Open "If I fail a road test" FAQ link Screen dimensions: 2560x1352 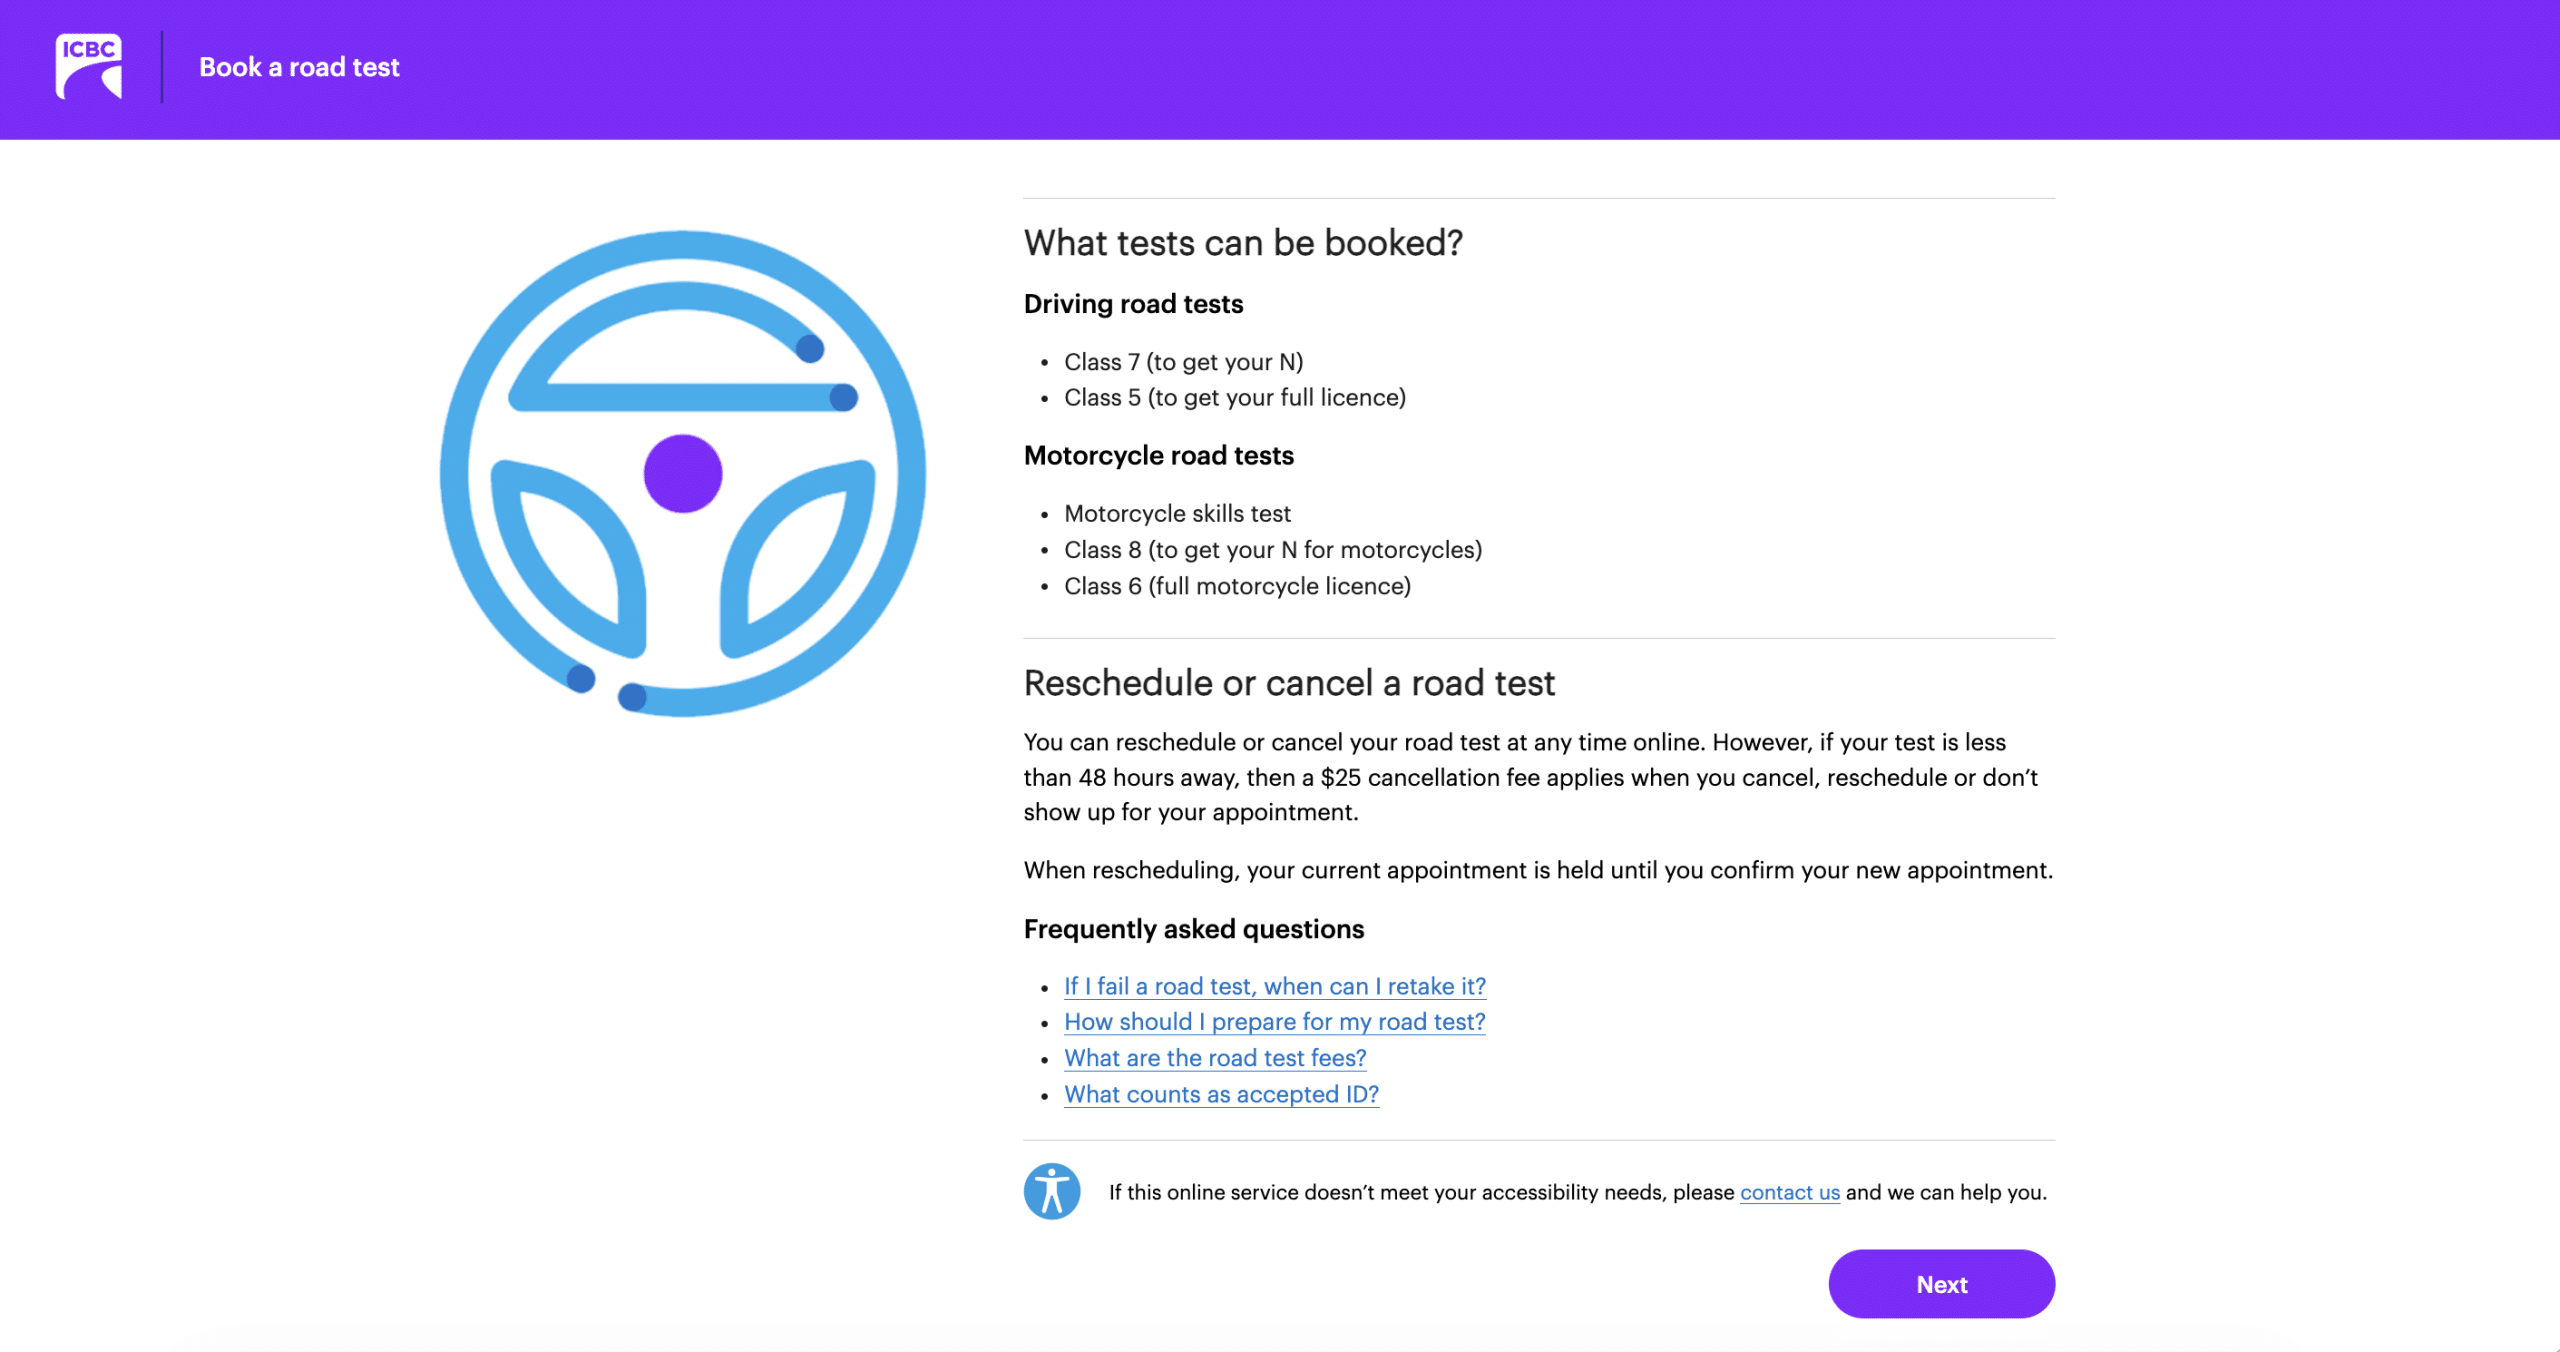tap(1274, 986)
